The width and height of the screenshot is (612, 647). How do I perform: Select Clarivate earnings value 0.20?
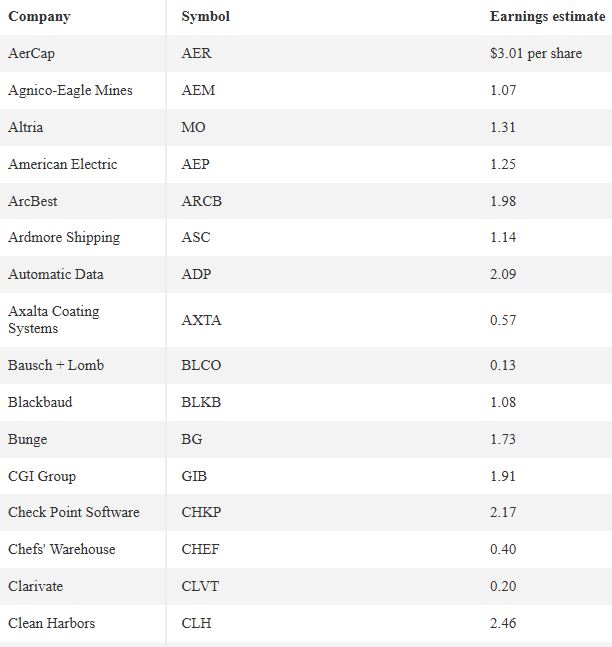click(x=503, y=586)
